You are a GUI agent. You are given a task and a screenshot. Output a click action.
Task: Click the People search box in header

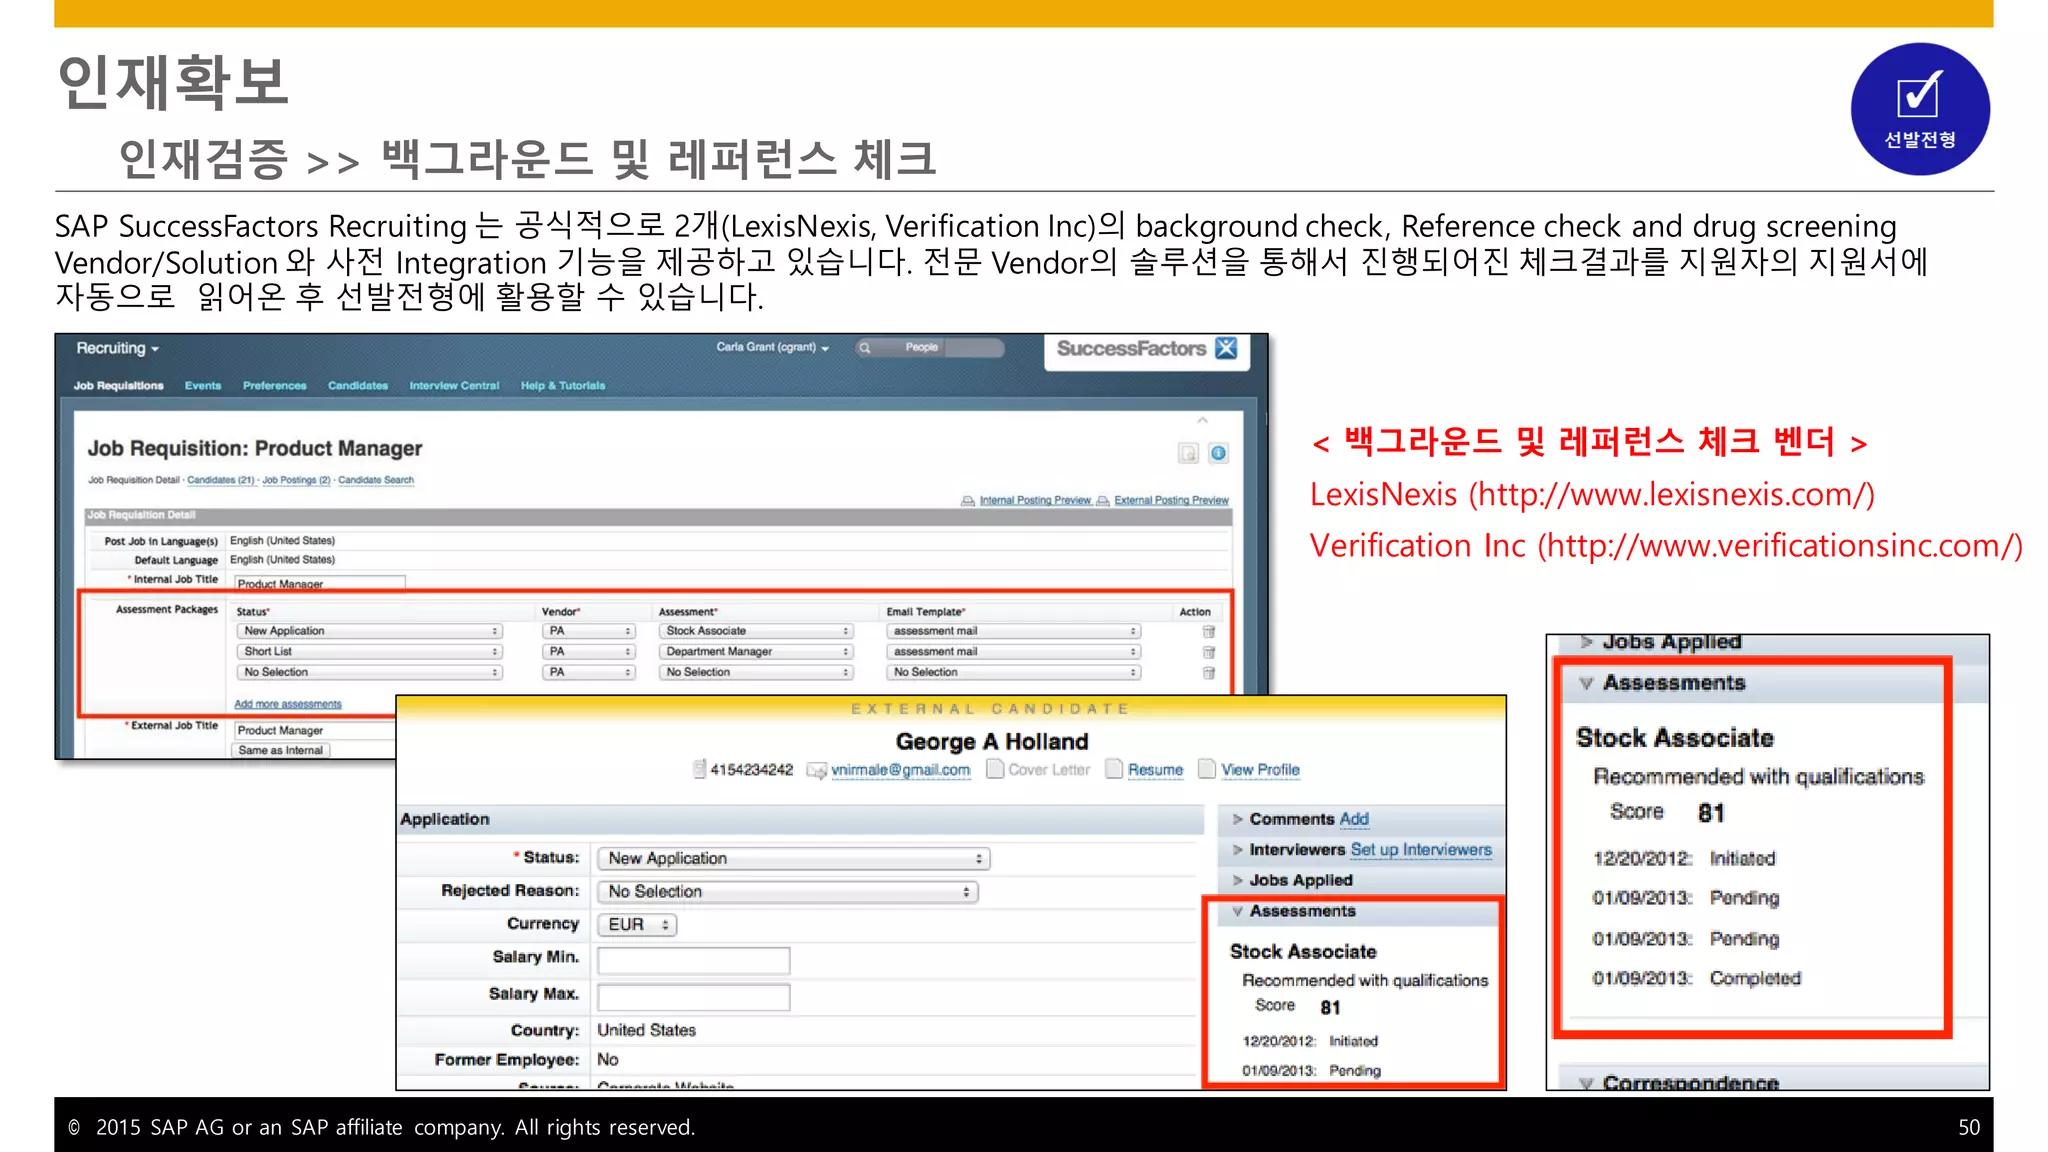coord(929,348)
